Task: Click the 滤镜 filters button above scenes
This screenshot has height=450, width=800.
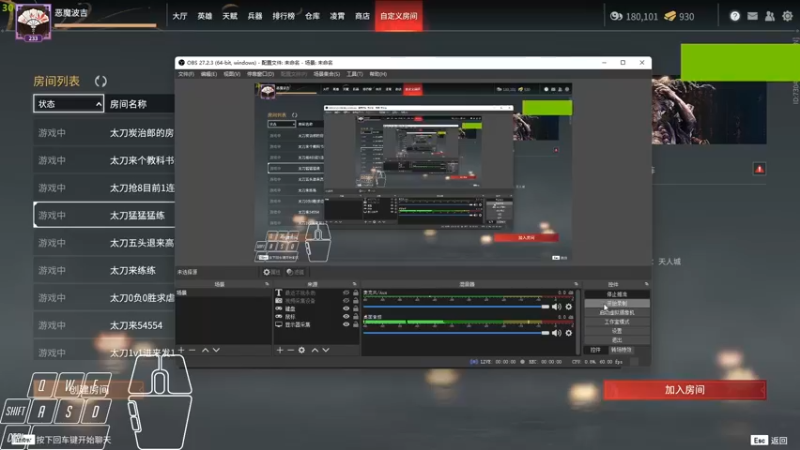Action: [x=295, y=272]
